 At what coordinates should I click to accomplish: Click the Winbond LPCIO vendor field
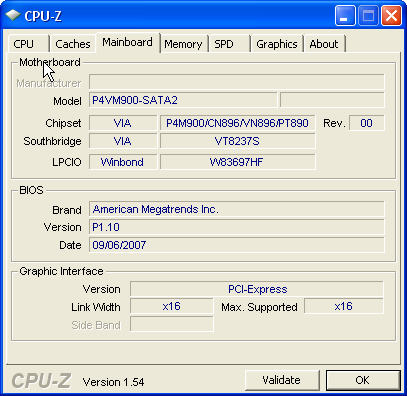(123, 162)
